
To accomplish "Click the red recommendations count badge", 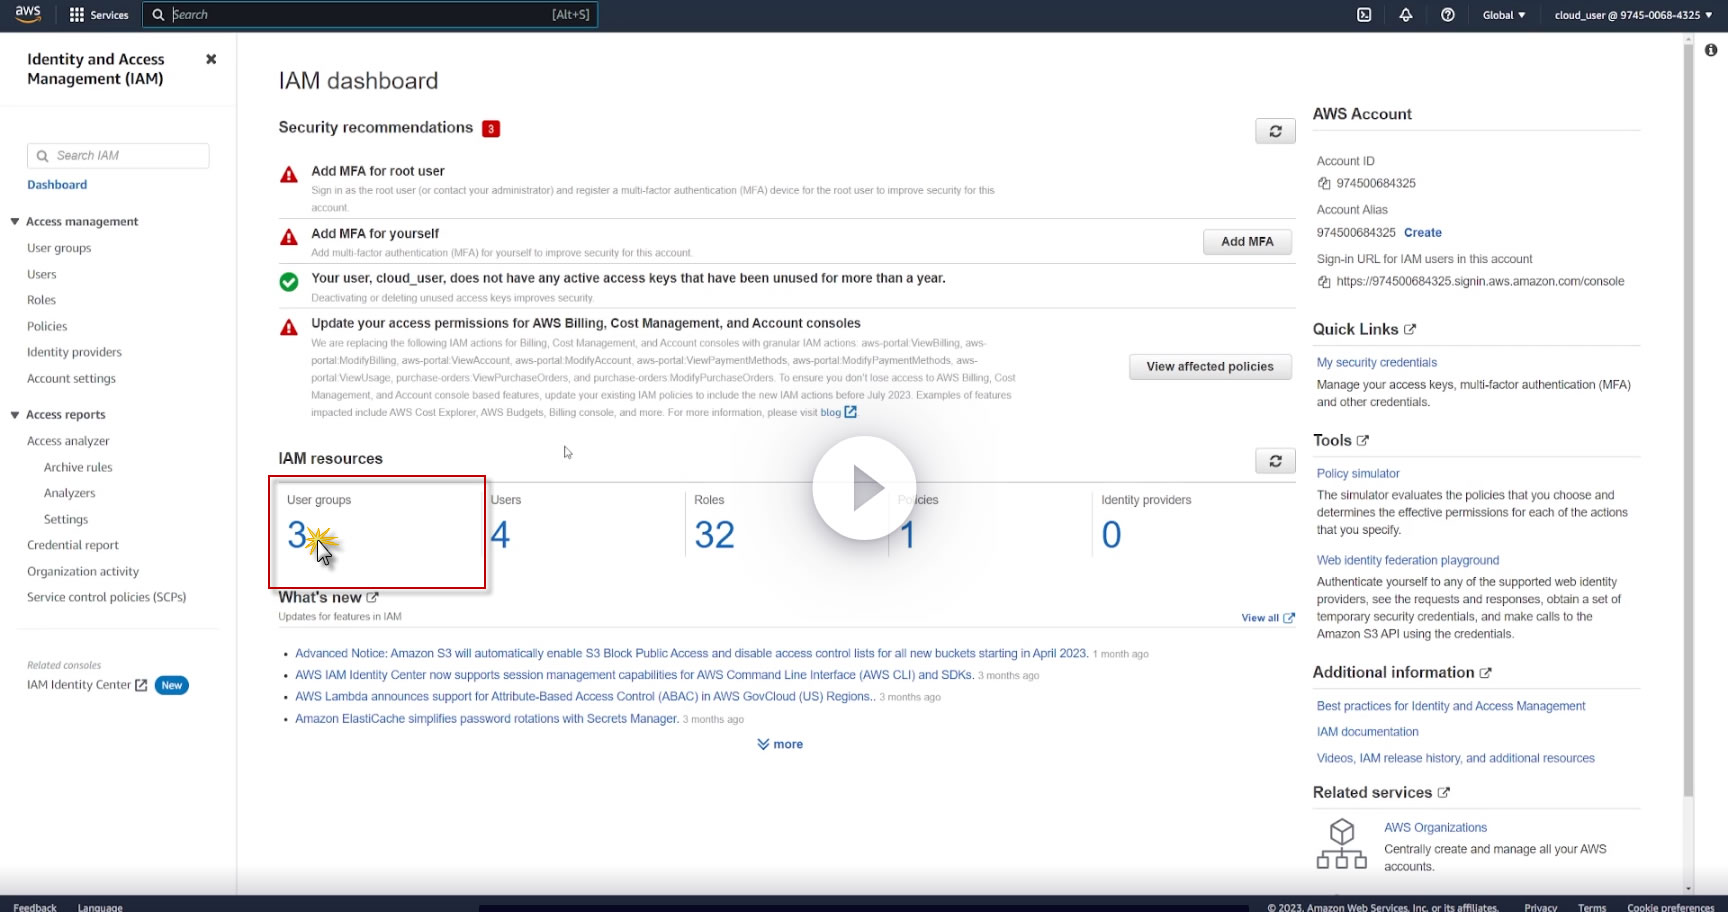I will pyautogui.click(x=491, y=128).
